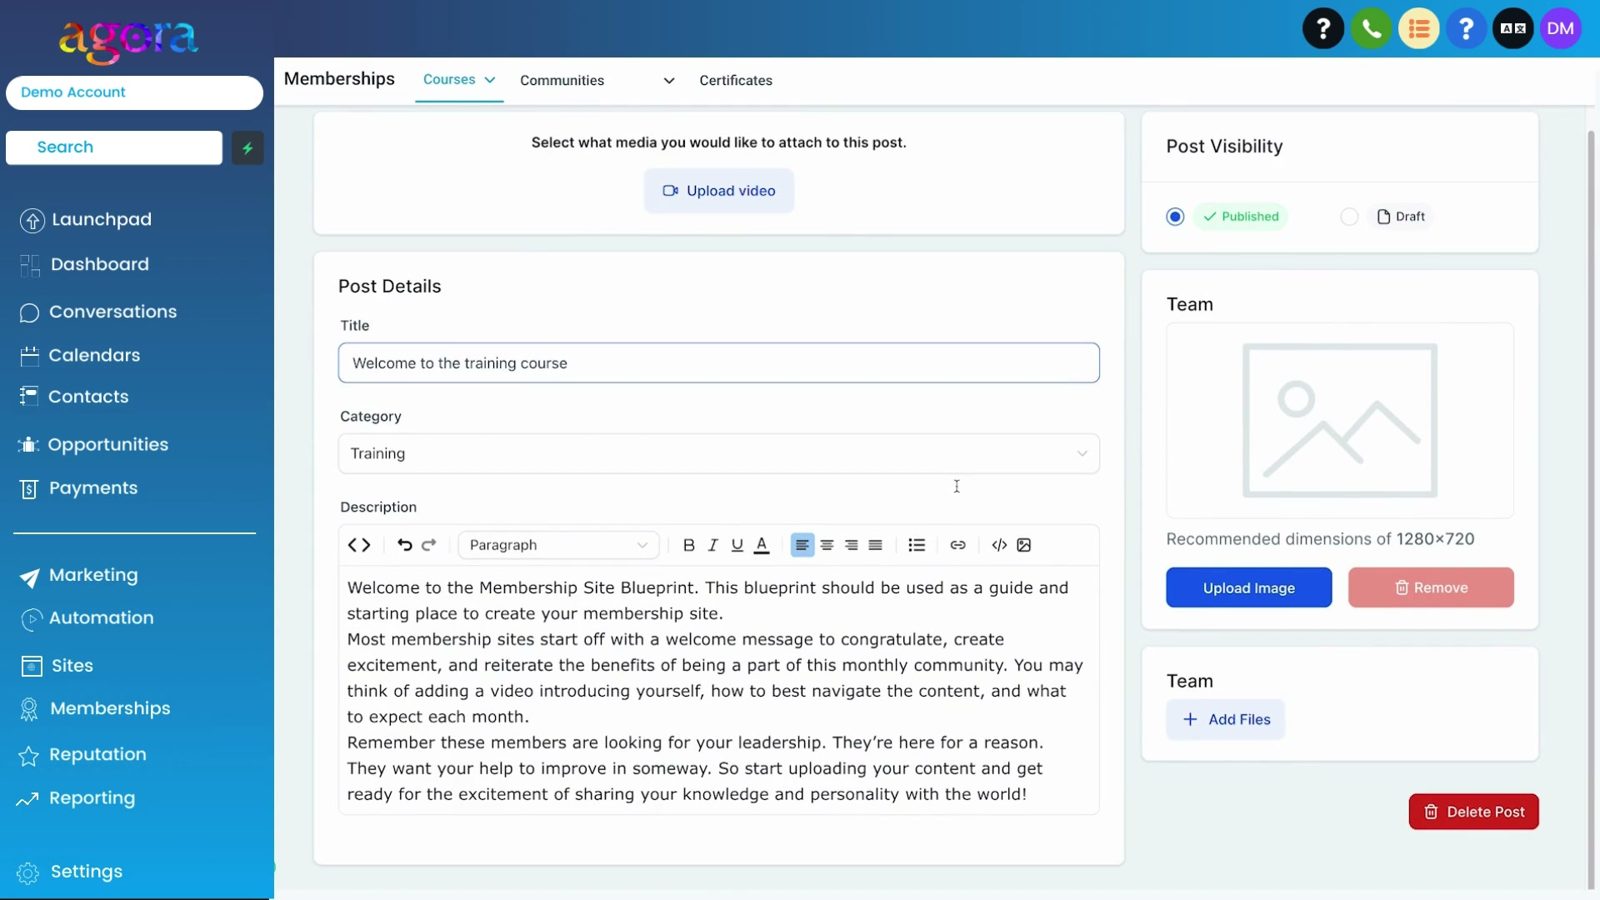
Task: Click the black question mark help icon
Action: [1323, 29]
